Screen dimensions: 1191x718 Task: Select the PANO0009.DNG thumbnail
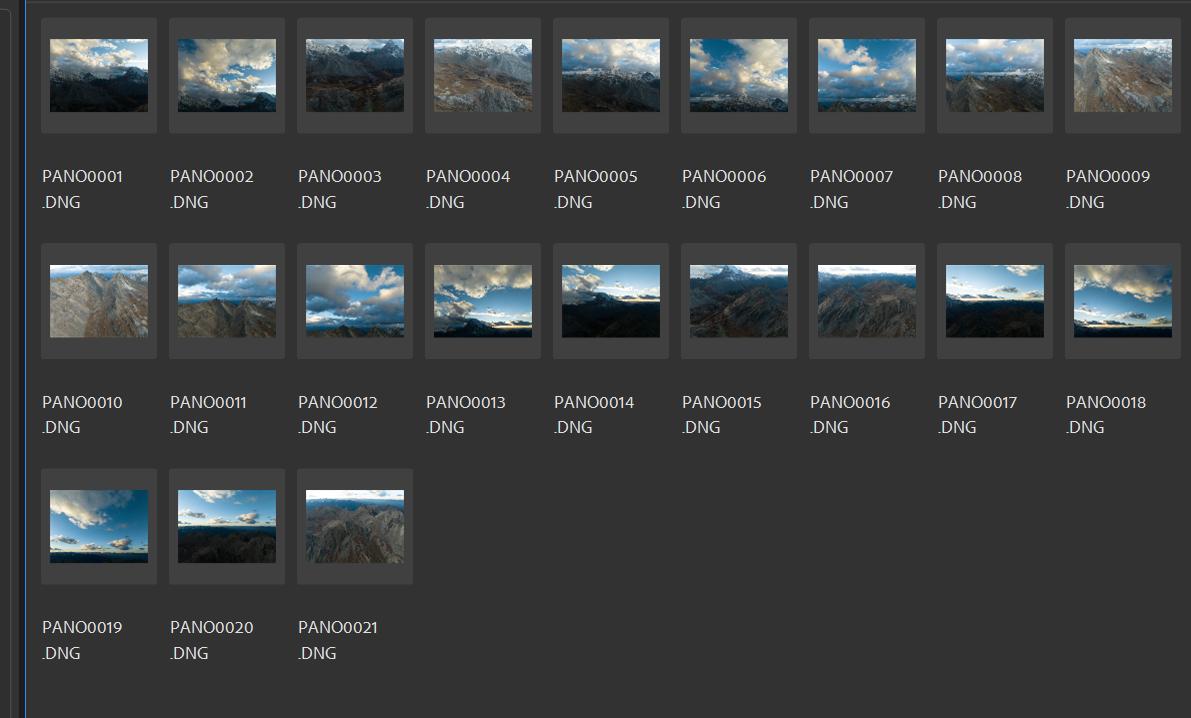[1123, 75]
